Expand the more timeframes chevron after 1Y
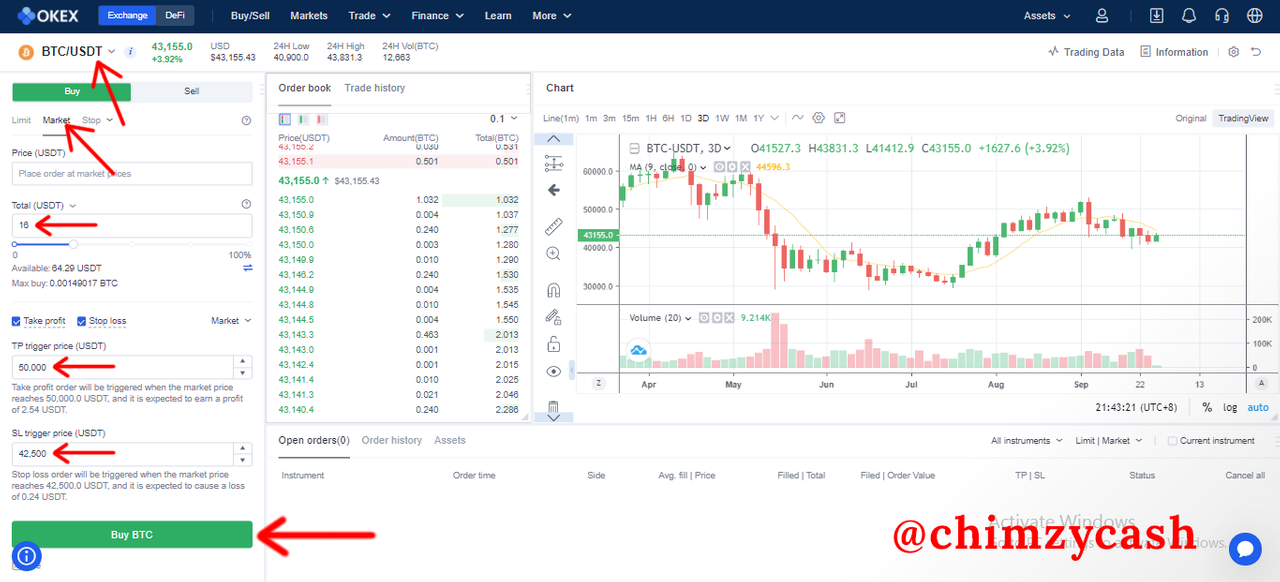Screen dimensions: 1280x582 pyautogui.click(x=773, y=118)
